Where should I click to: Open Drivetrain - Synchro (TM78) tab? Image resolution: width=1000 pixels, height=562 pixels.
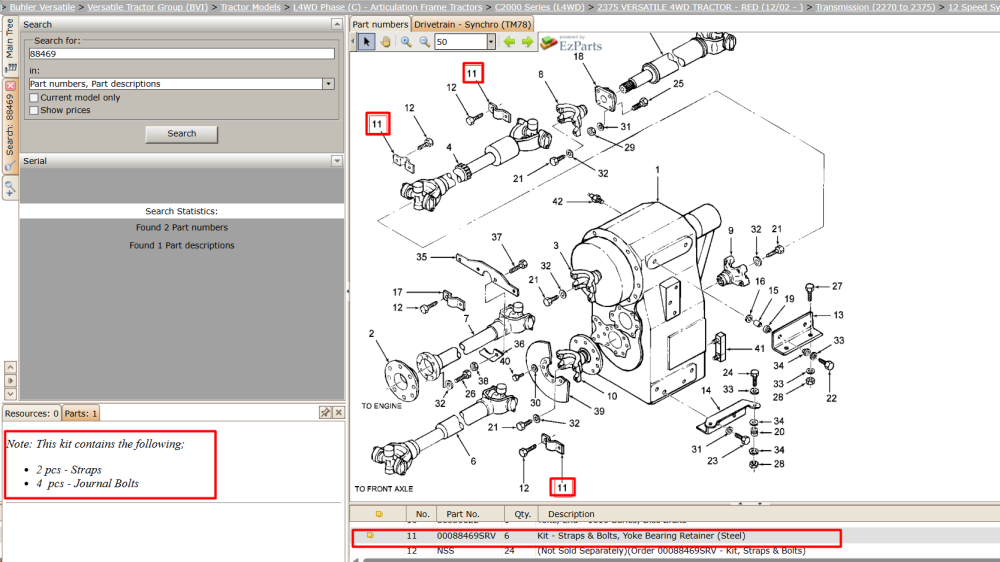pyautogui.click(x=473, y=24)
